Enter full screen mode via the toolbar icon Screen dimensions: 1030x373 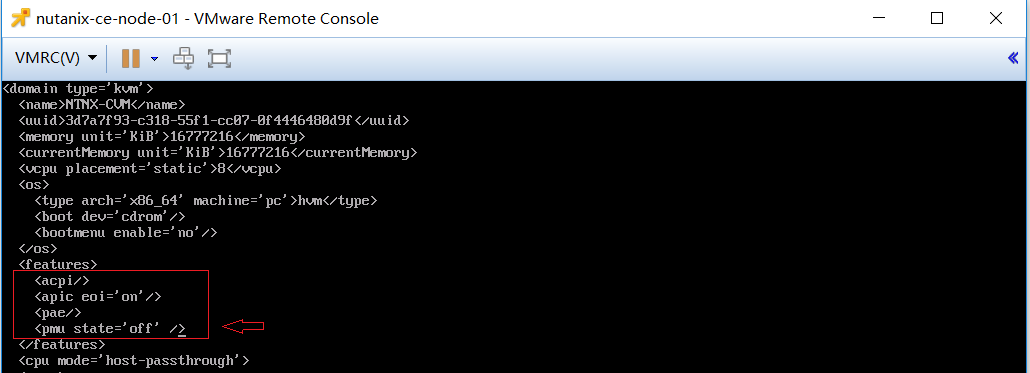(219, 58)
